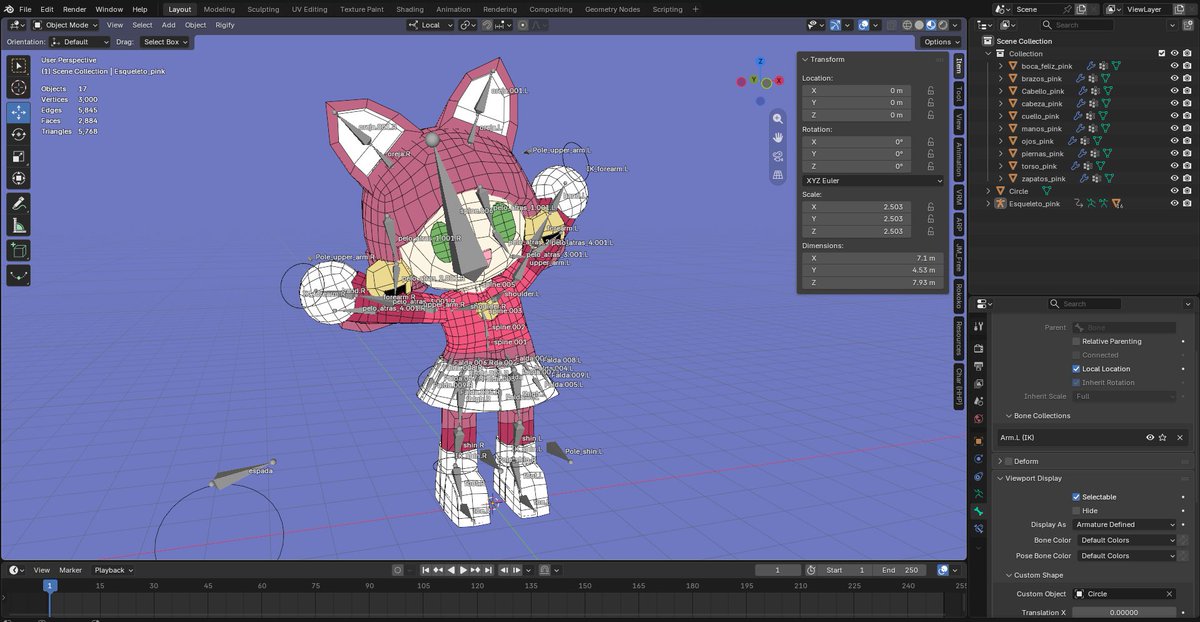Switch to the Sculpting workspace tab

(263, 9)
